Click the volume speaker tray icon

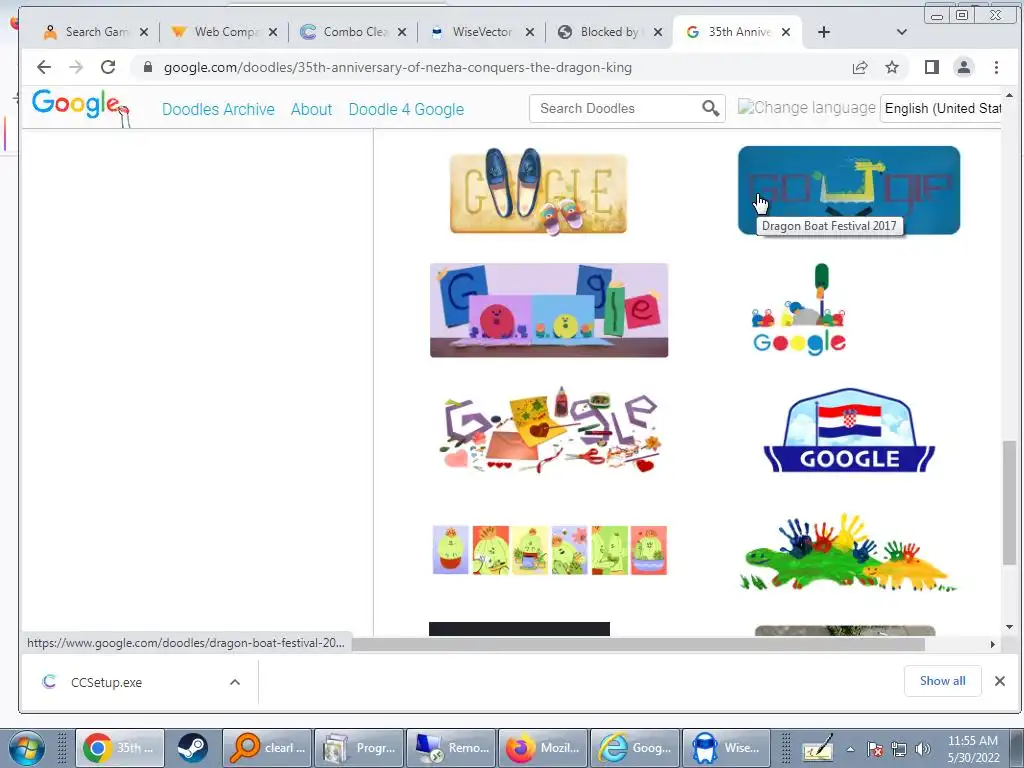pyautogui.click(x=923, y=750)
